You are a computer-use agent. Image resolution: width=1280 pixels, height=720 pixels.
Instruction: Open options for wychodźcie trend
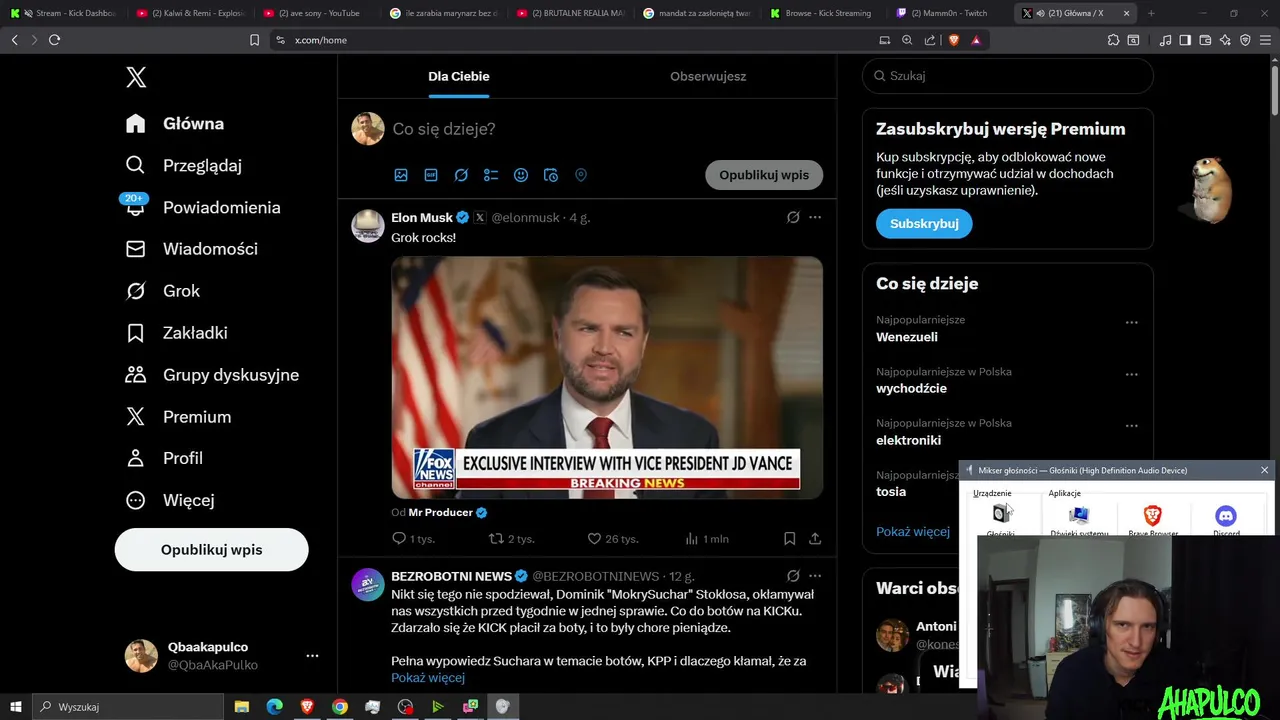1131,374
